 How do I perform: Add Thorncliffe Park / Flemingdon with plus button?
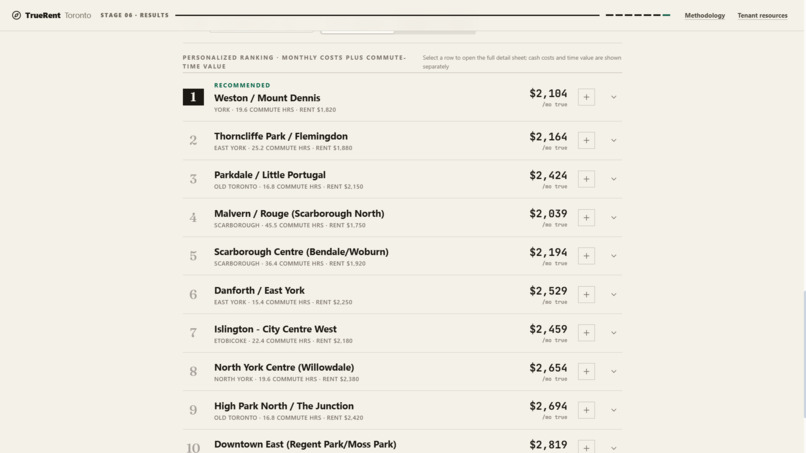coord(586,140)
